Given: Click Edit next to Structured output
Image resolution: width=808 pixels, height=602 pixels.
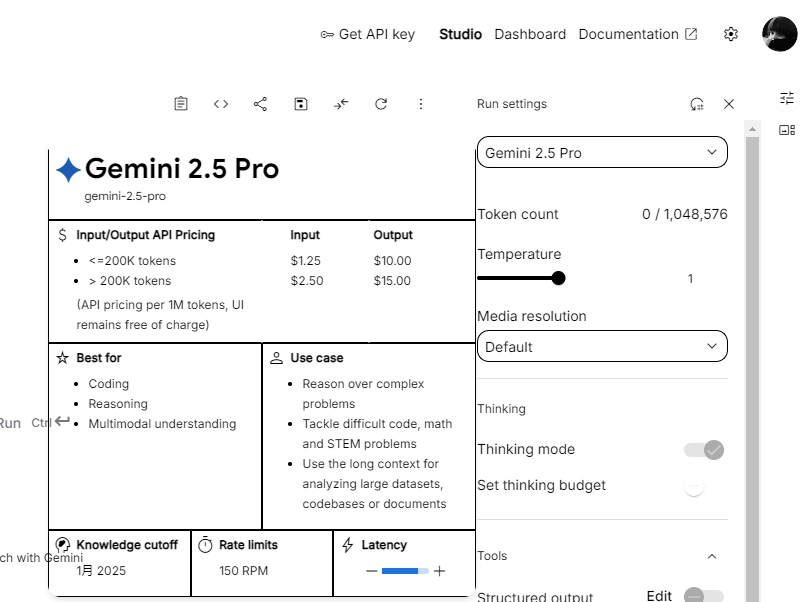Looking at the screenshot, I should [659, 596].
